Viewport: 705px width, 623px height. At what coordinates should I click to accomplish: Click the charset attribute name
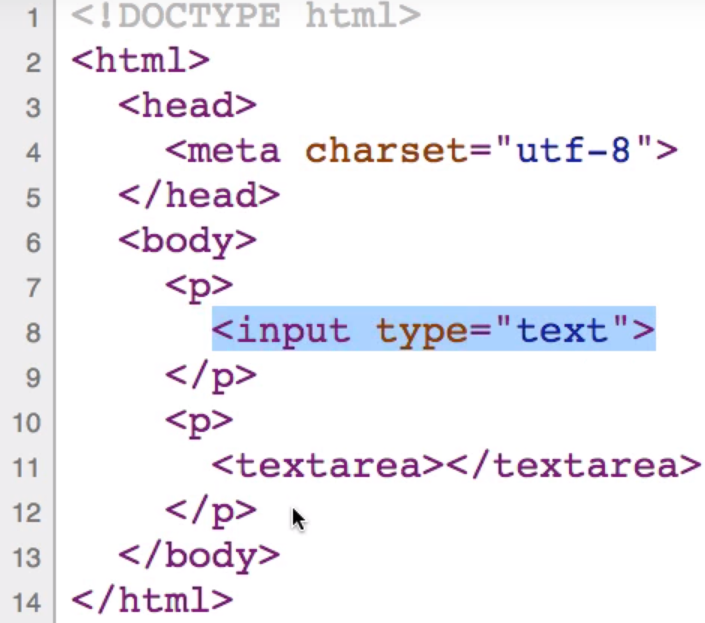[x=387, y=151]
